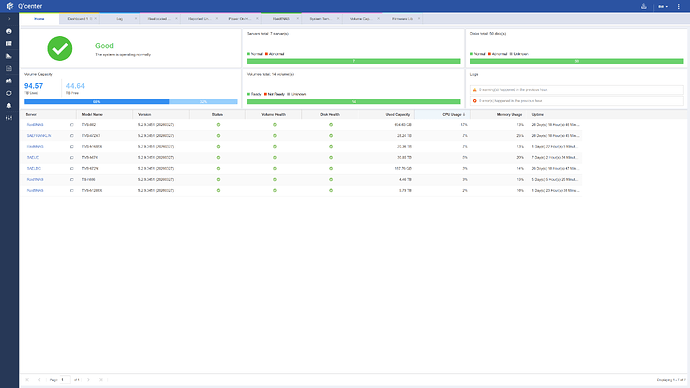Close the Volume Cap... tab

point(378,18)
